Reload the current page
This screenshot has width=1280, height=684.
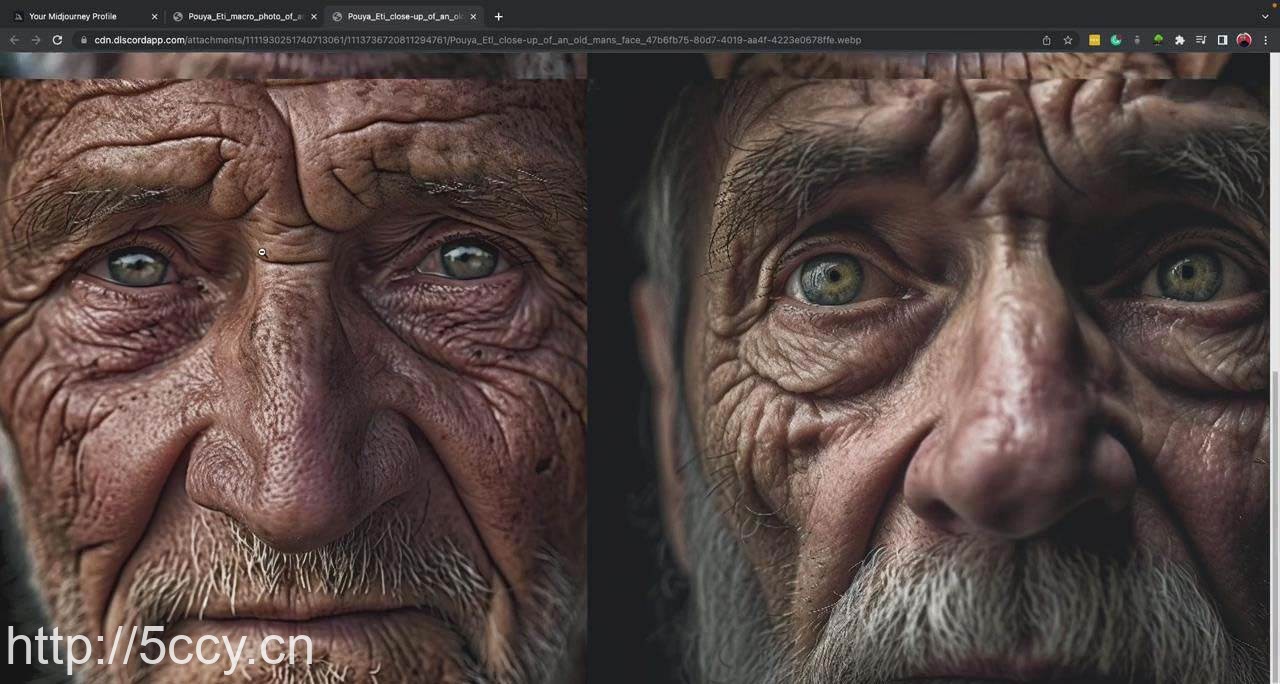click(x=57, y=40)
